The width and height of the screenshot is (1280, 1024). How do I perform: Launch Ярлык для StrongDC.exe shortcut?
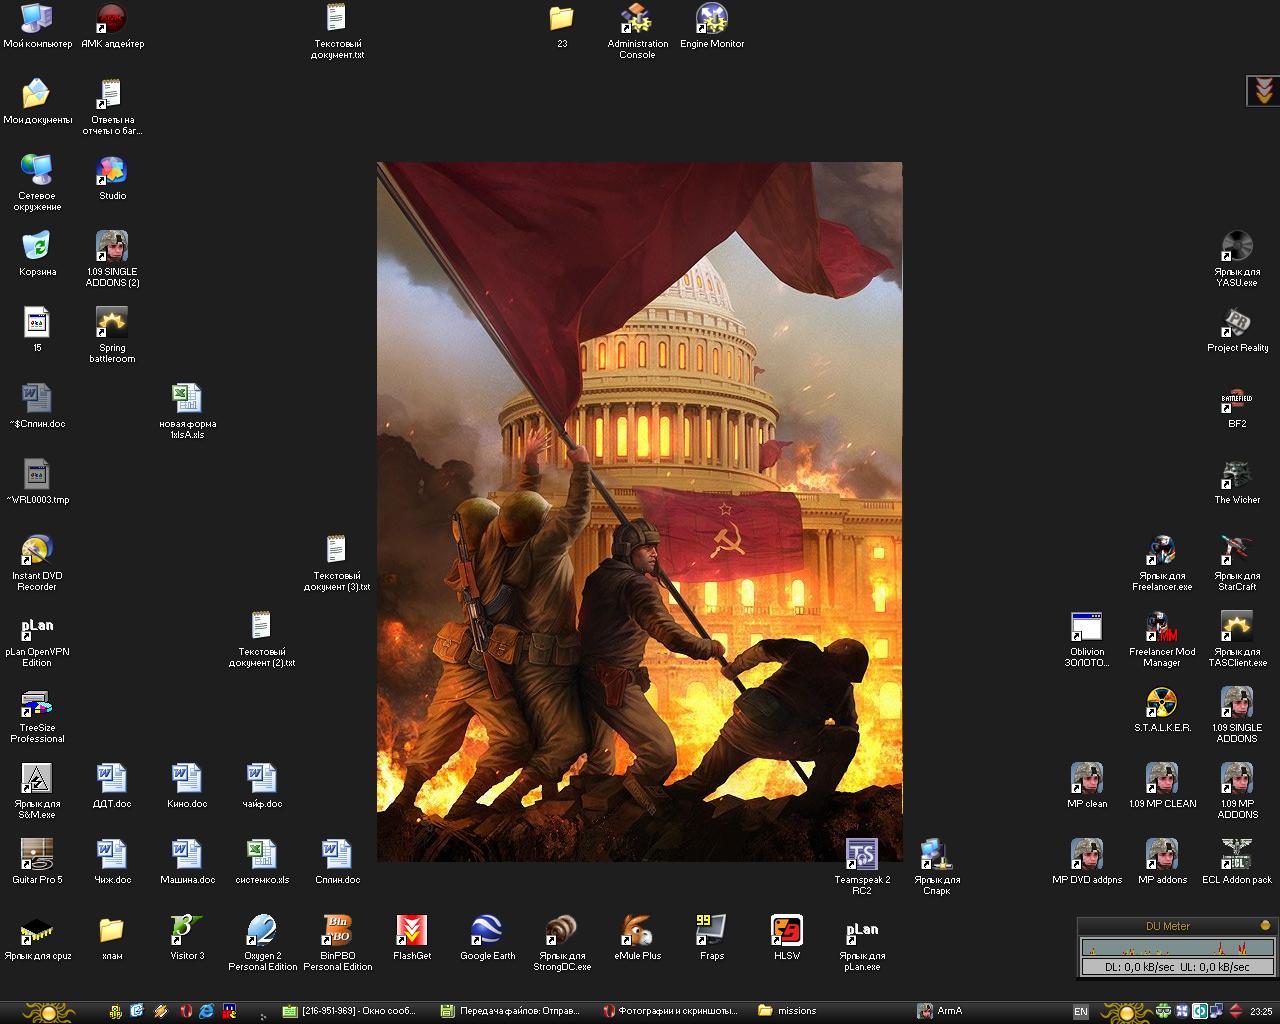562,944
